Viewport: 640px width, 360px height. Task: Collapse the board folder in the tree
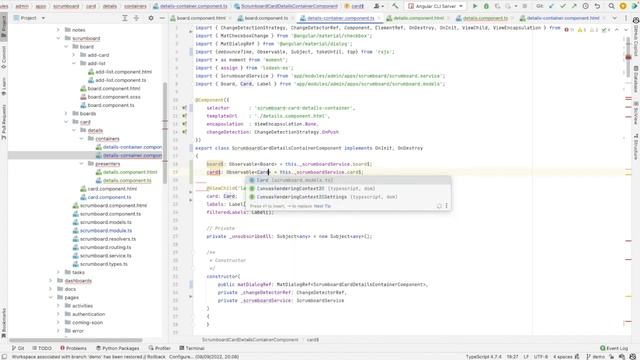[x=66, y=47]
